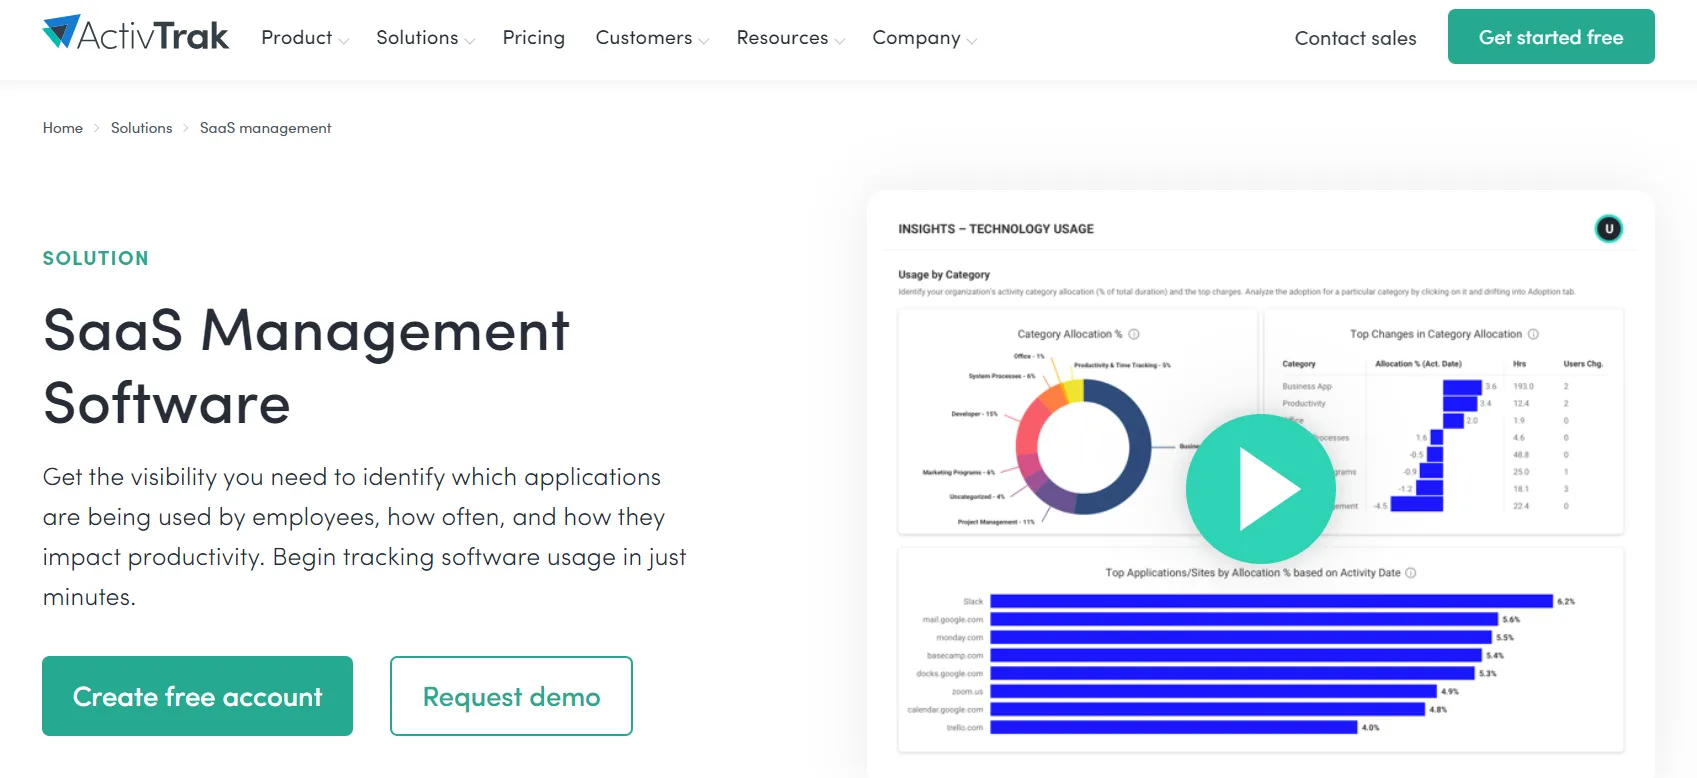Open the Company navigation item
Viewport: 1697px width, 778px height.
(916, 38)
